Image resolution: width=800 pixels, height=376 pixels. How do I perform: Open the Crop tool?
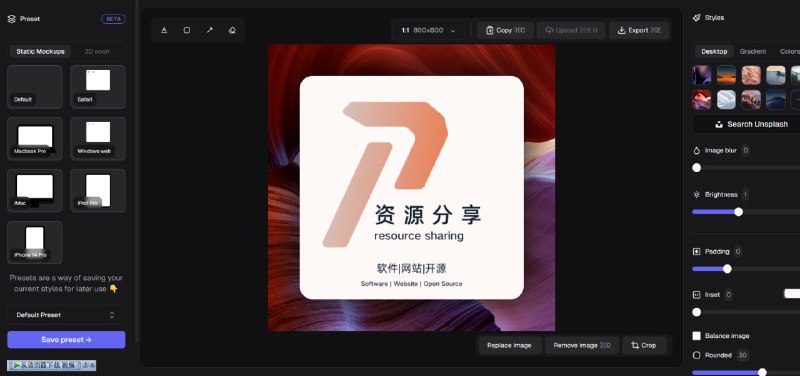click(x=644, y=345)
